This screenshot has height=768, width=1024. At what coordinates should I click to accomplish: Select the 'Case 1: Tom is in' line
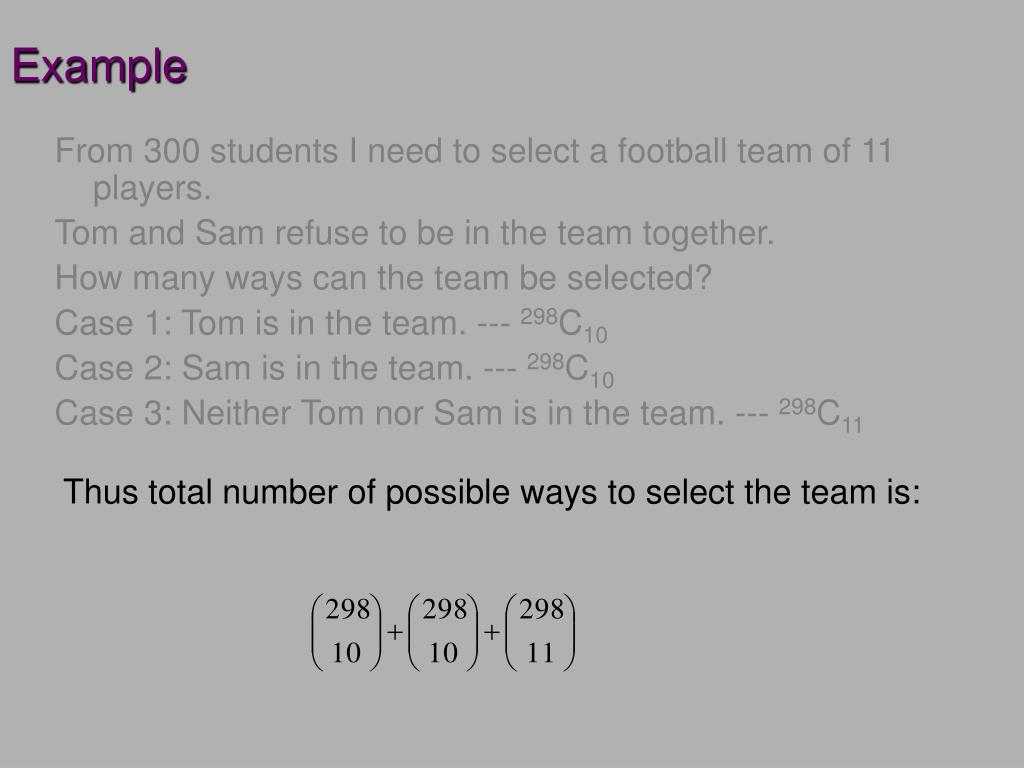[331, 324]
